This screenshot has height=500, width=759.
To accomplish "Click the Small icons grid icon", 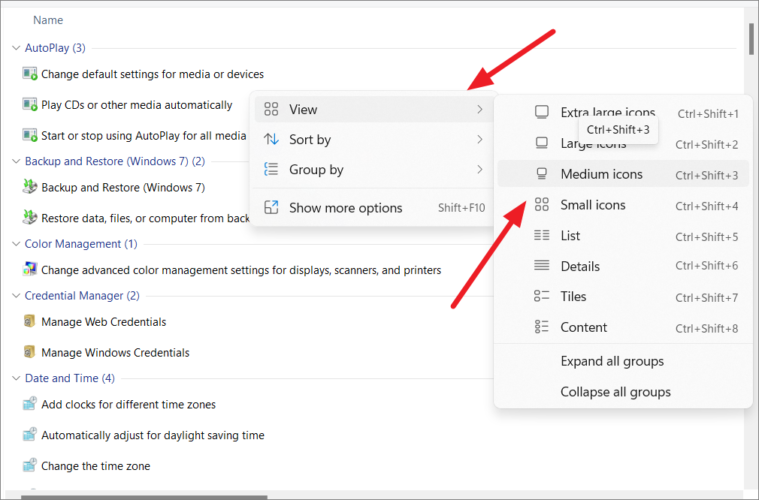I will coord(542,205).
